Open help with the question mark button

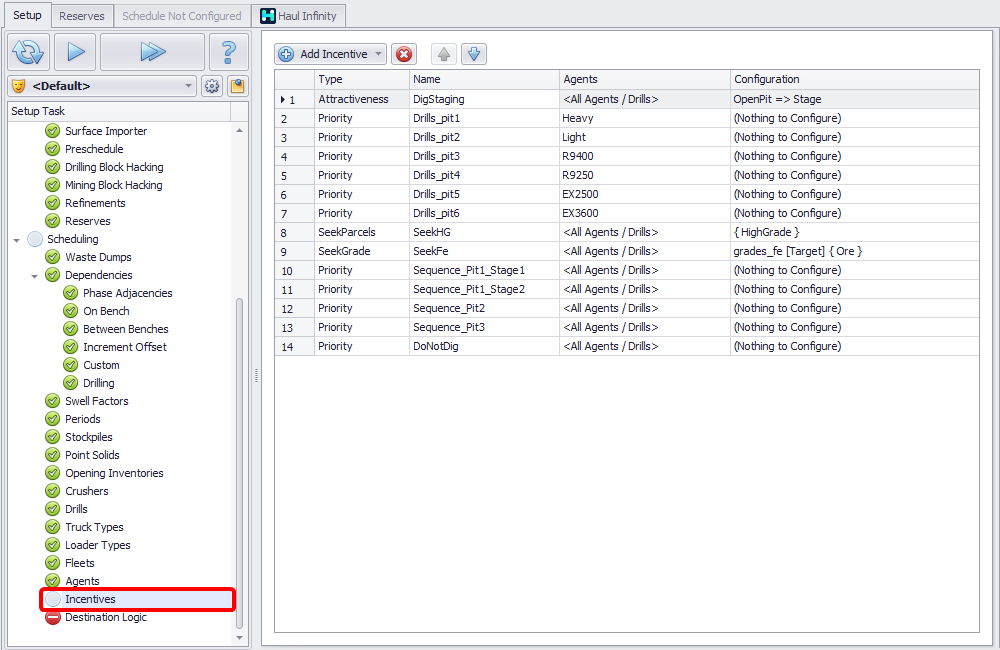229,52
